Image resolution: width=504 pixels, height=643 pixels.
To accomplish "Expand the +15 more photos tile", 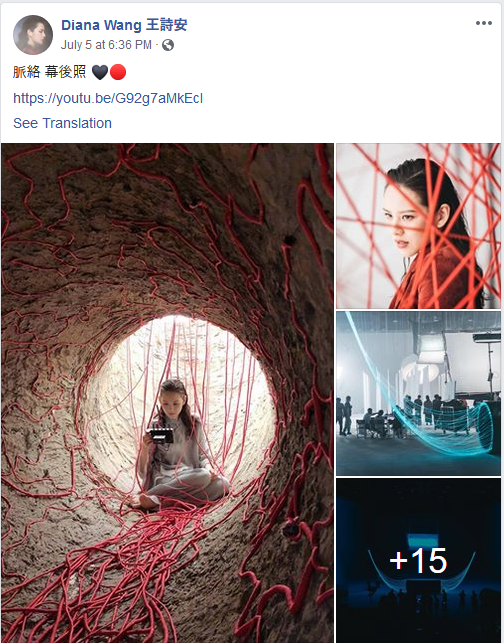I will [x=418, y=560].
